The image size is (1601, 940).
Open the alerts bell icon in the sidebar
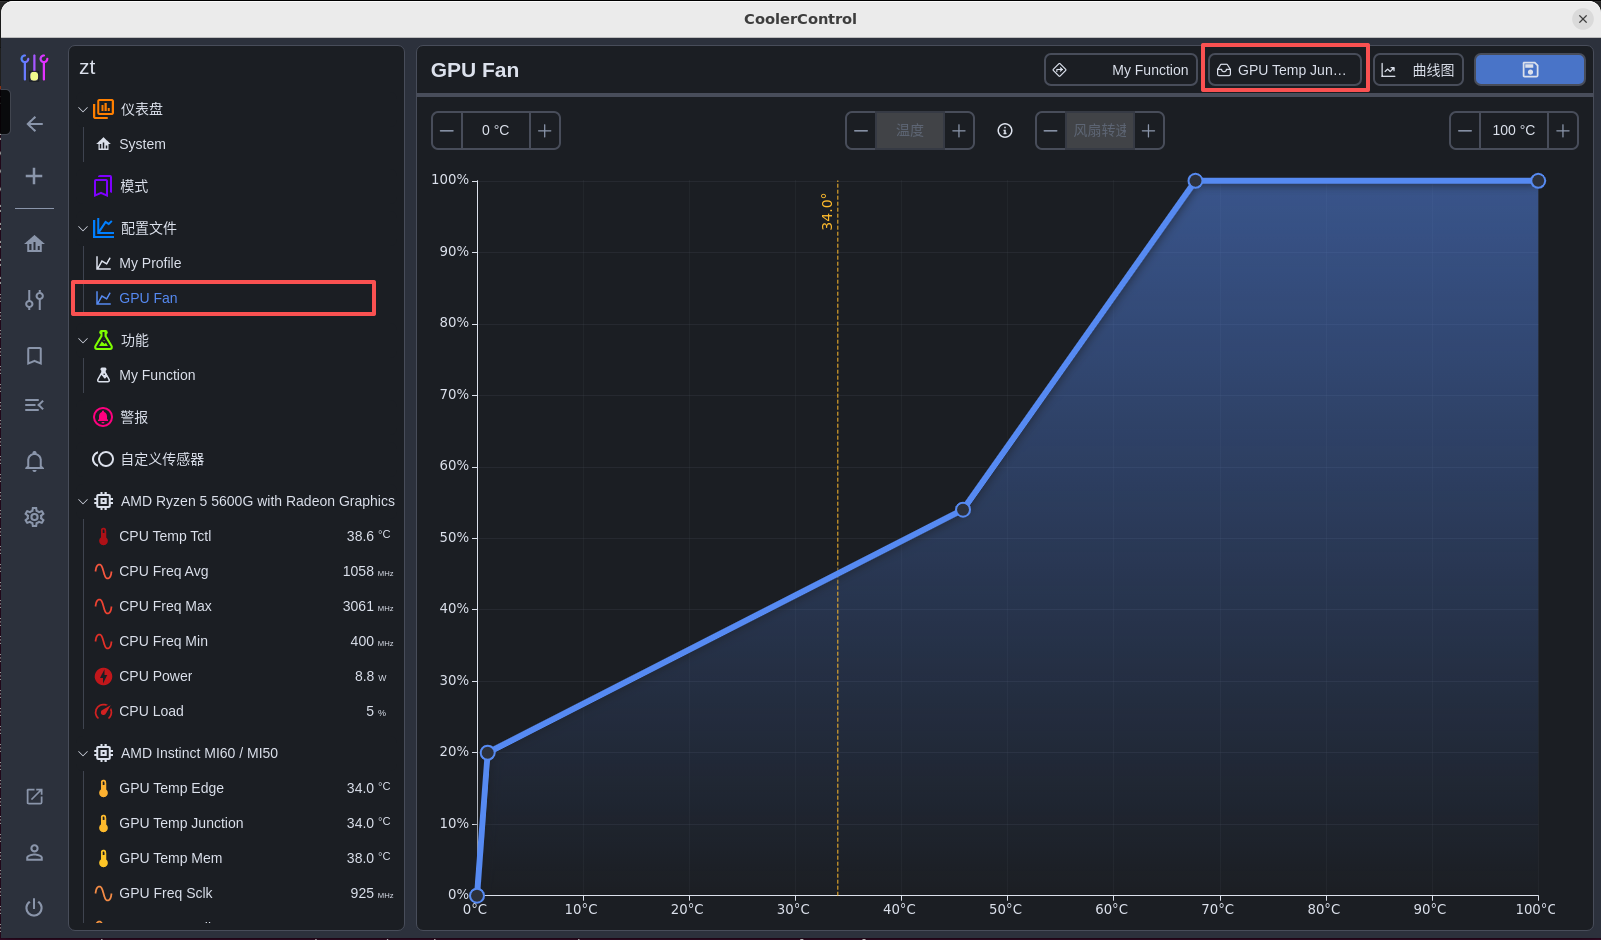coord(34,461)
